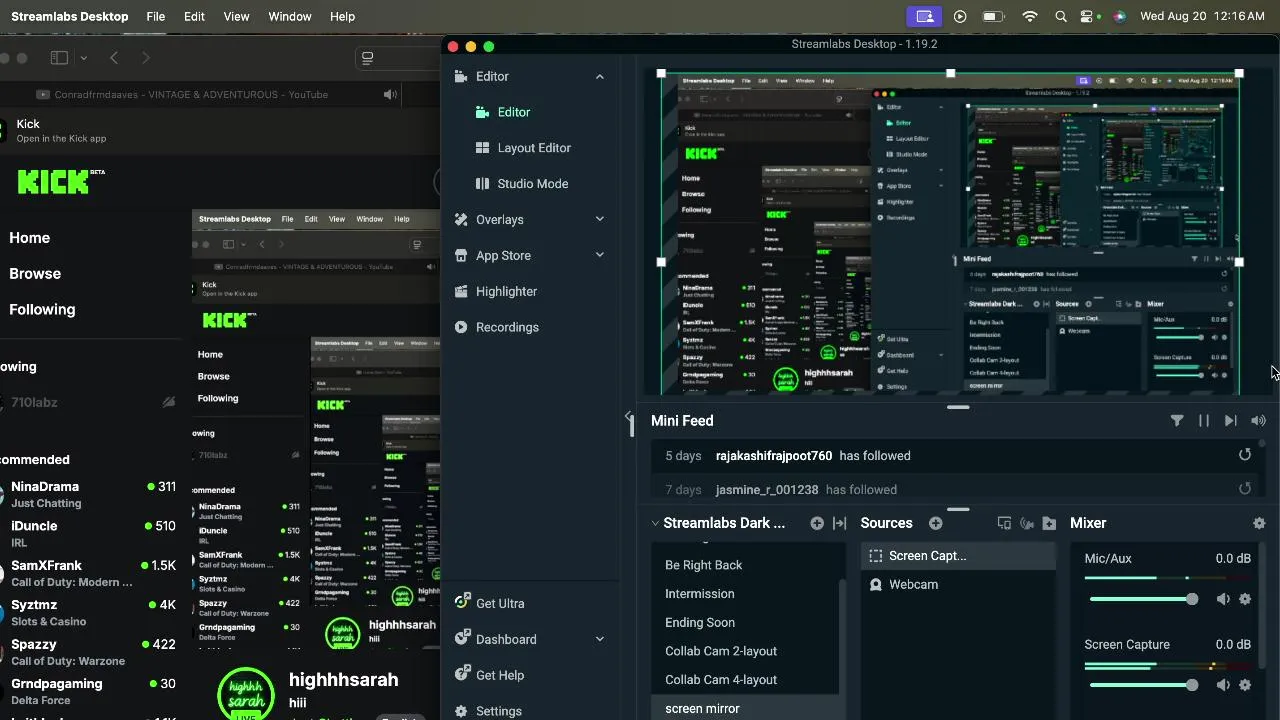
Task: Check battery status icon in menu bar
Action: click(993, 16)
